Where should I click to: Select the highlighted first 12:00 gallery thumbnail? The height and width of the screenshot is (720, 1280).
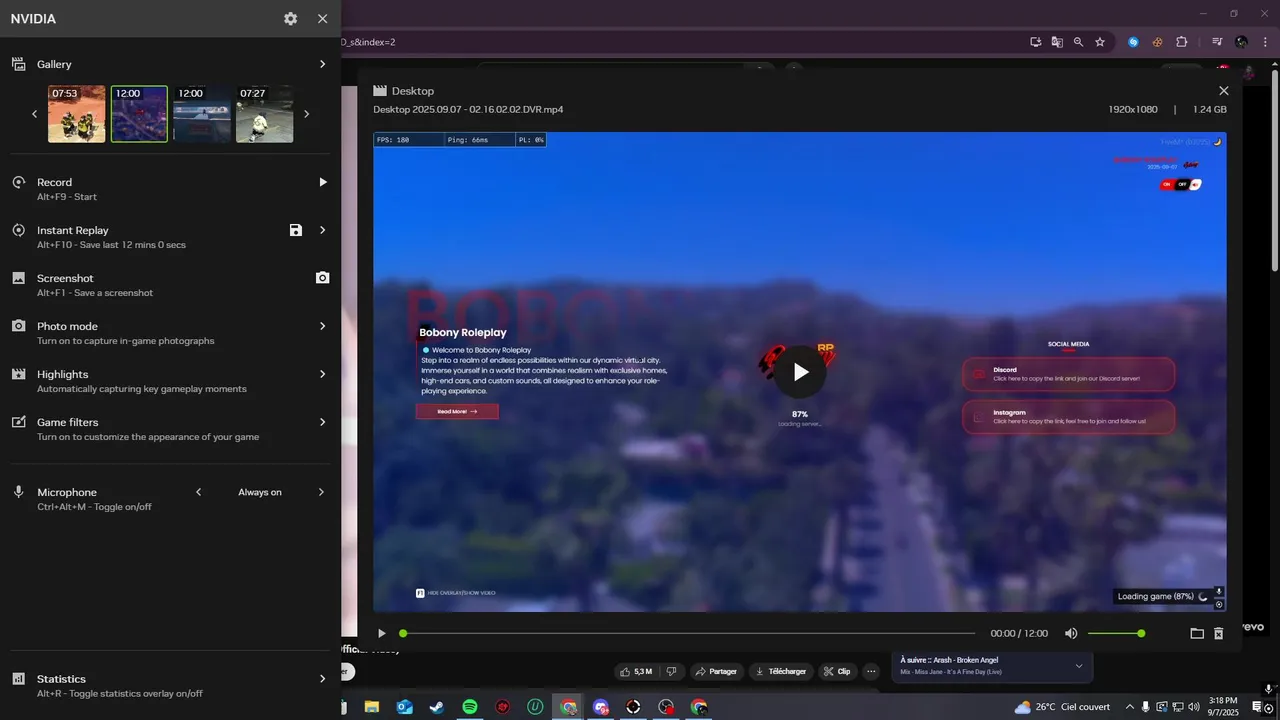tap(139, 114)
